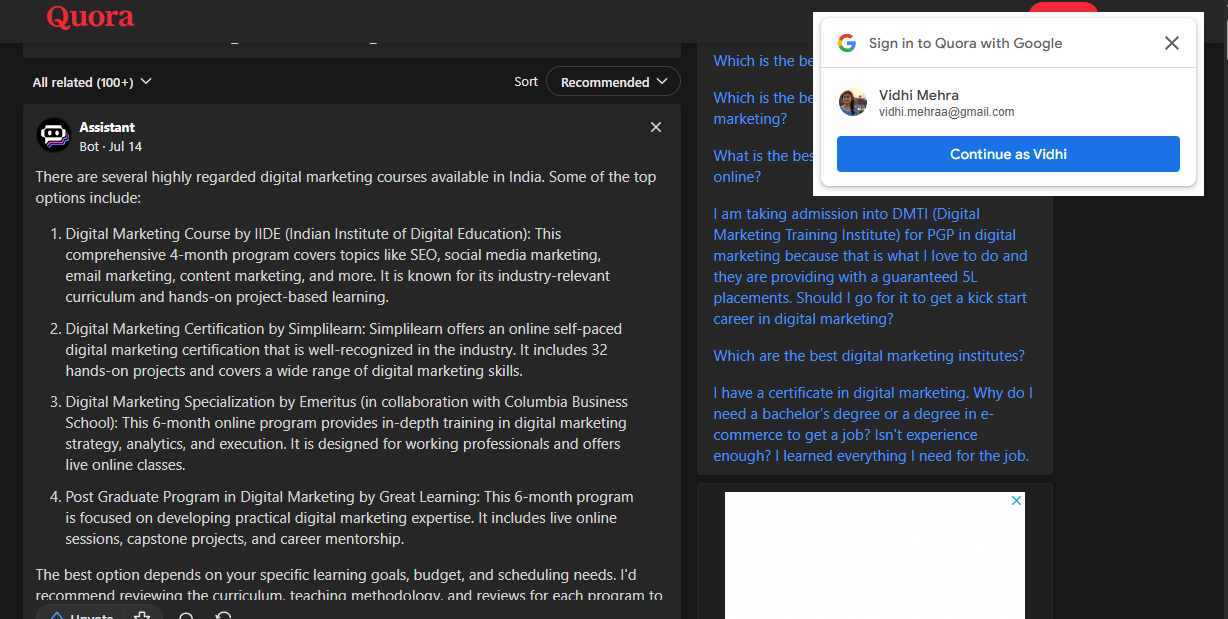The image size is (1228, 619).
Task: Click the Google logo in sign-in popup
Action: [847, 43]
